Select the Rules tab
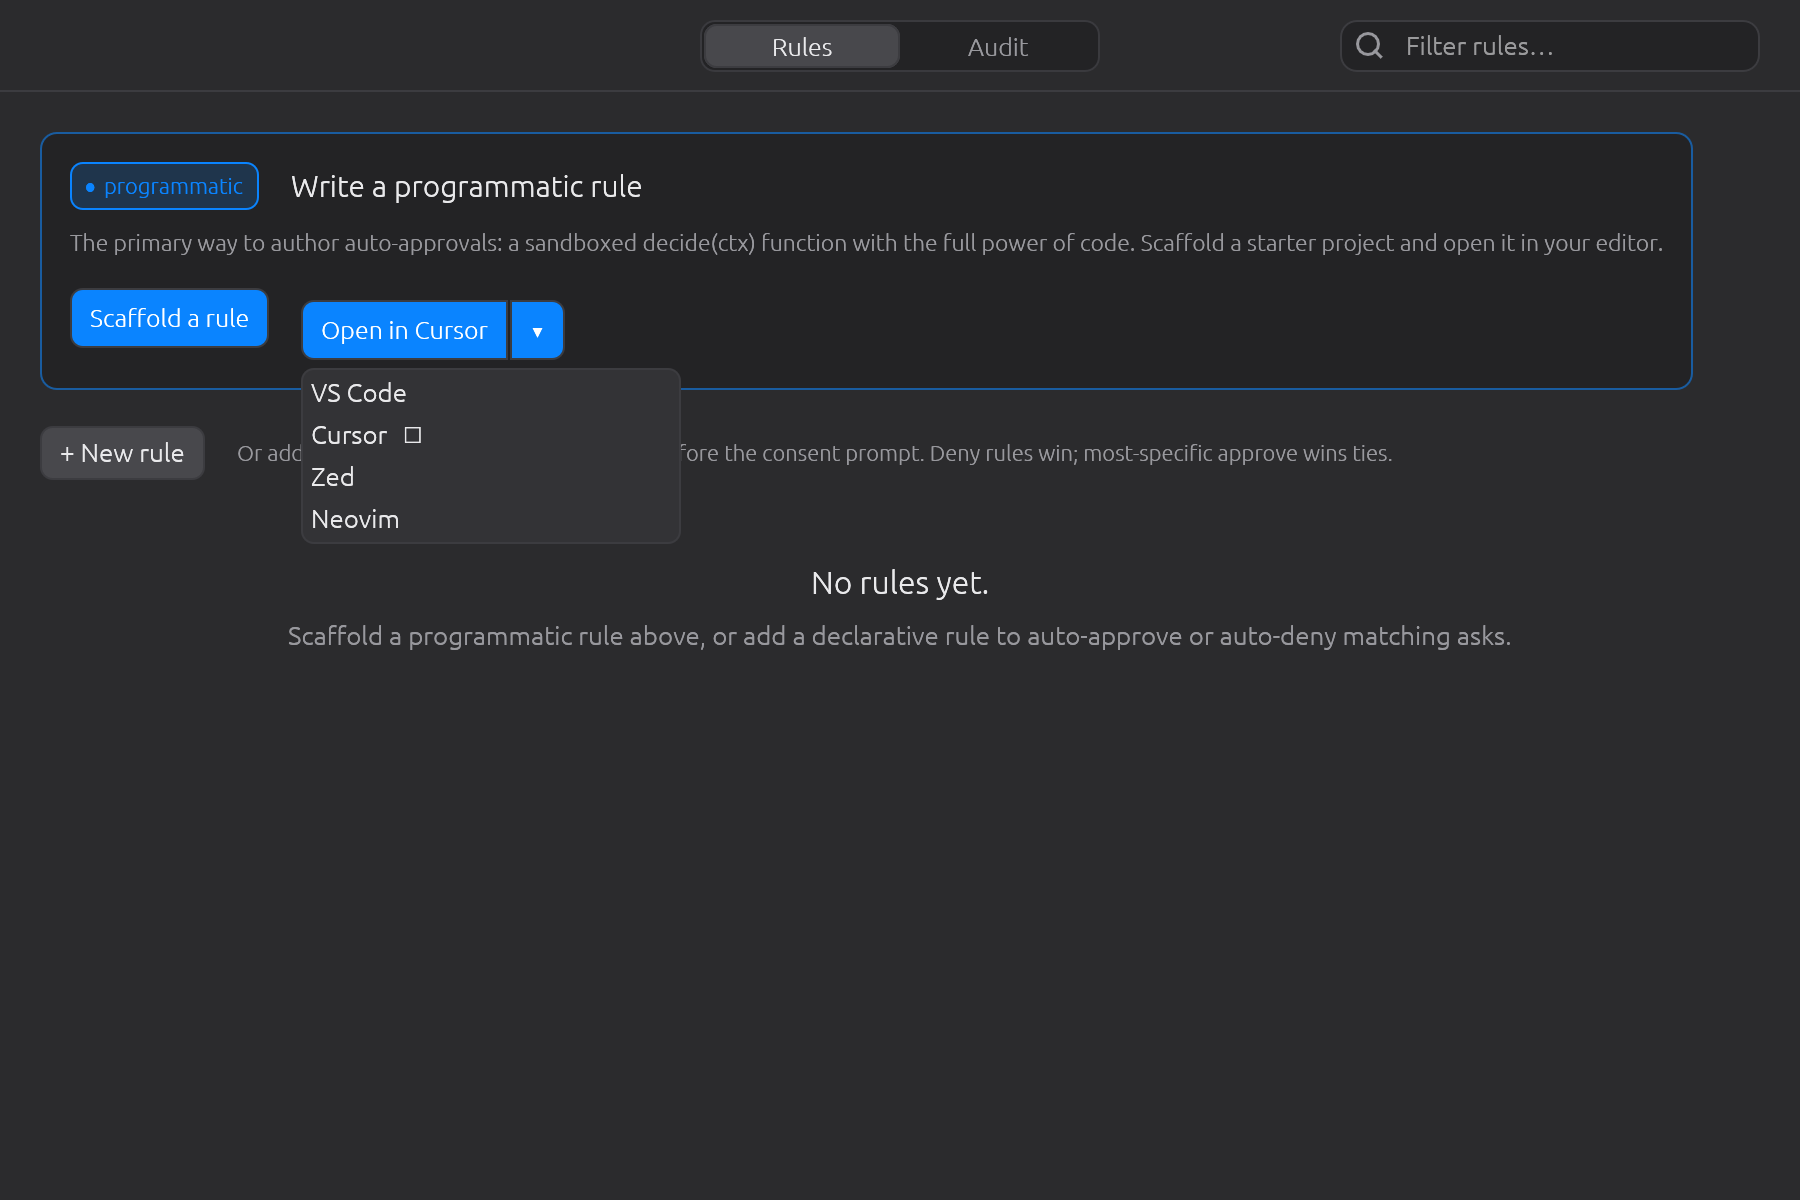The height and width of the screenshot is (1200, 1800). click(802, 47)
